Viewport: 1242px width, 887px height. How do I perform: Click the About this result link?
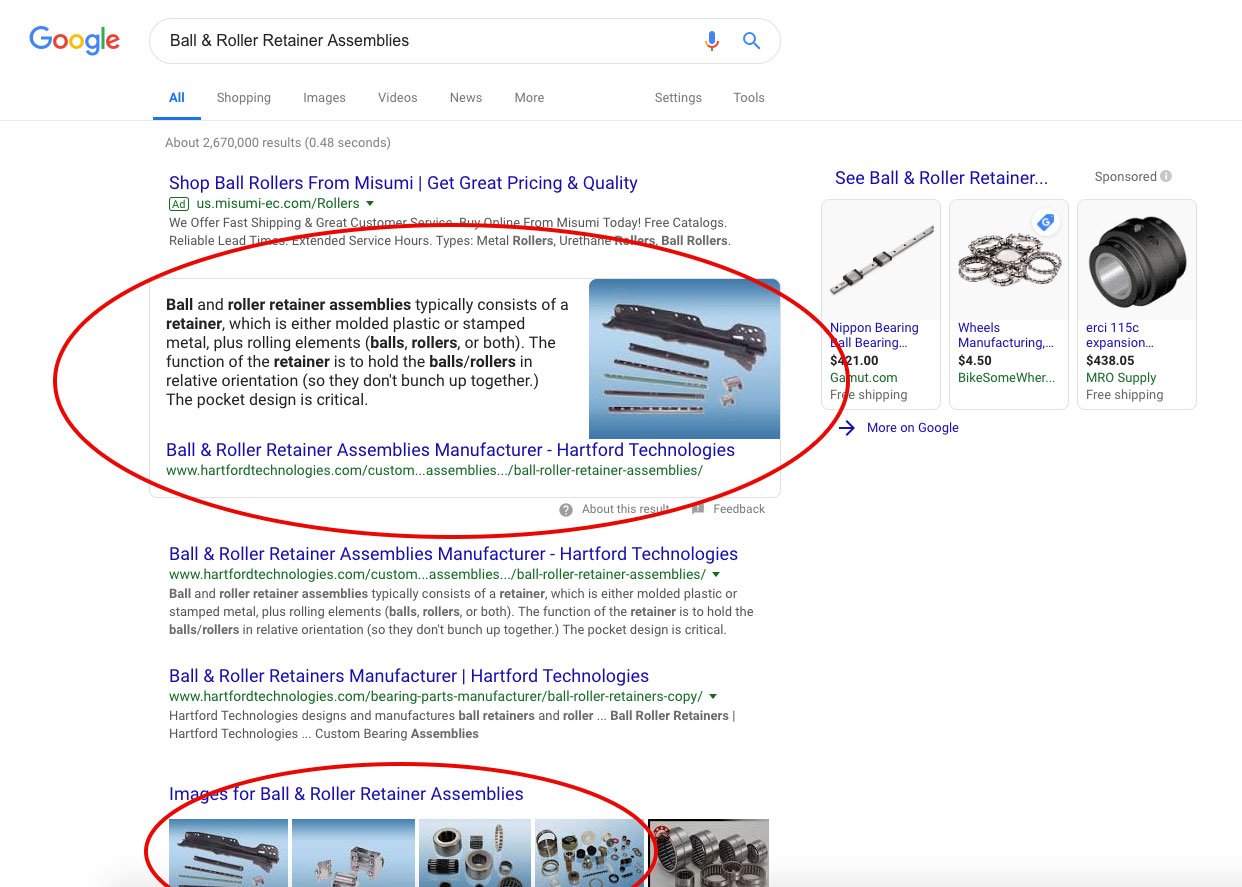click(x=626, y=509)
